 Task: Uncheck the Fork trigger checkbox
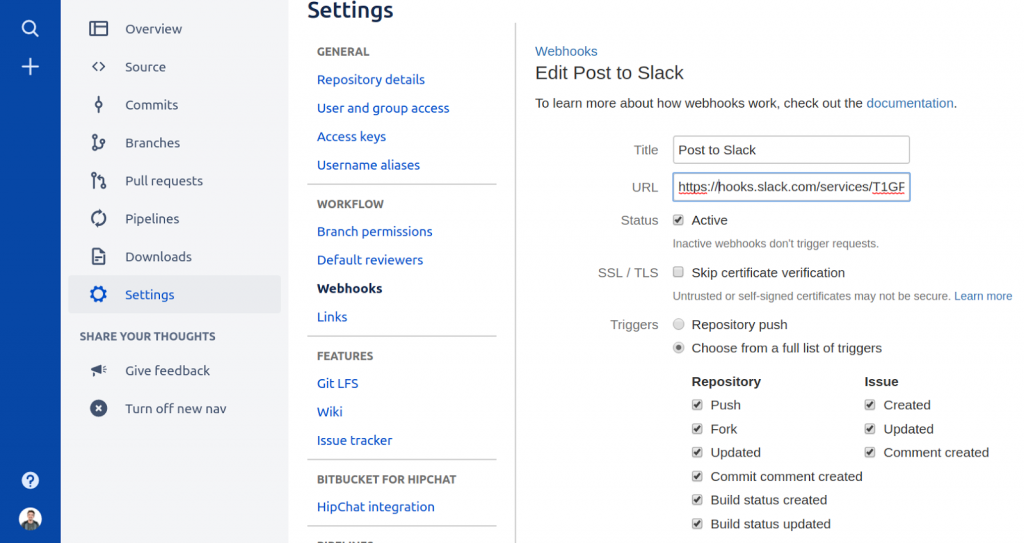pos(697,429)
